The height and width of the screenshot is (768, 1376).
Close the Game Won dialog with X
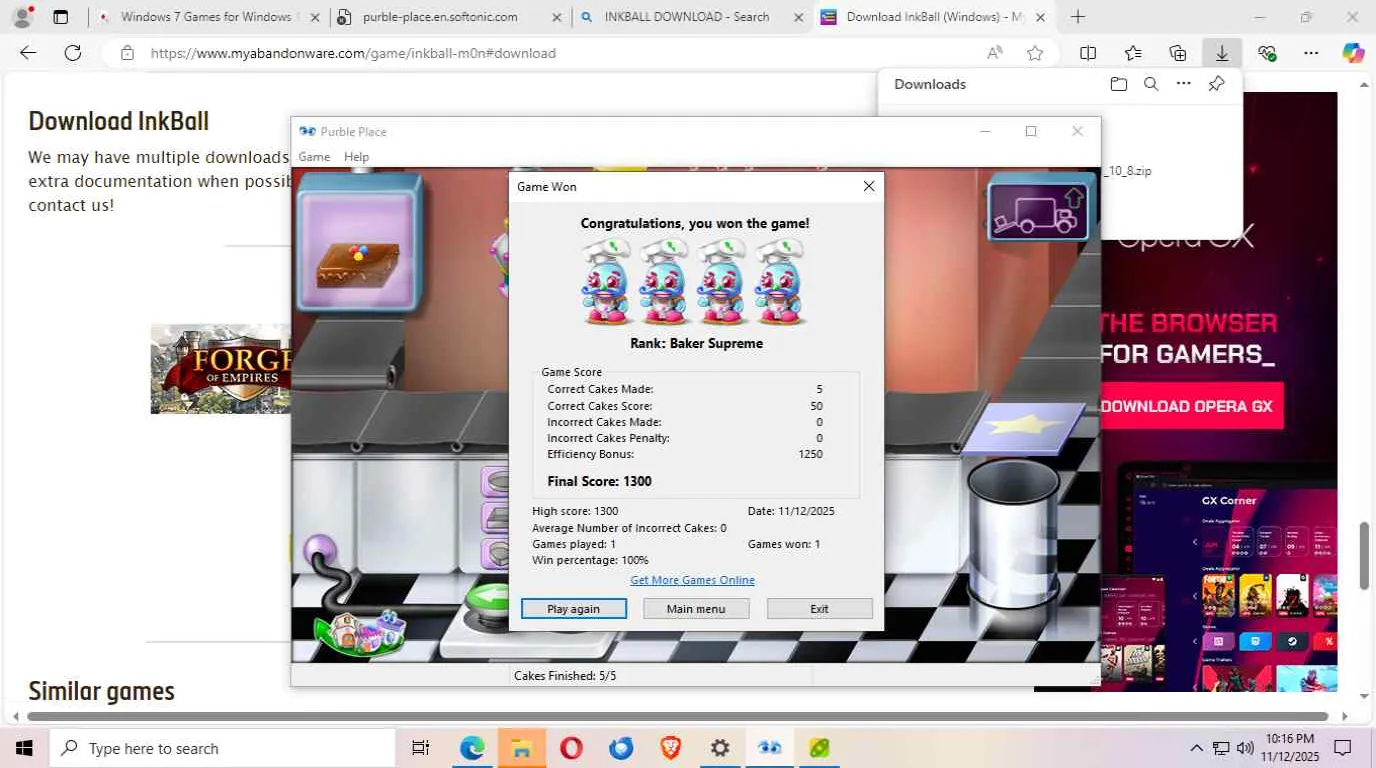(x=869, y=186)
